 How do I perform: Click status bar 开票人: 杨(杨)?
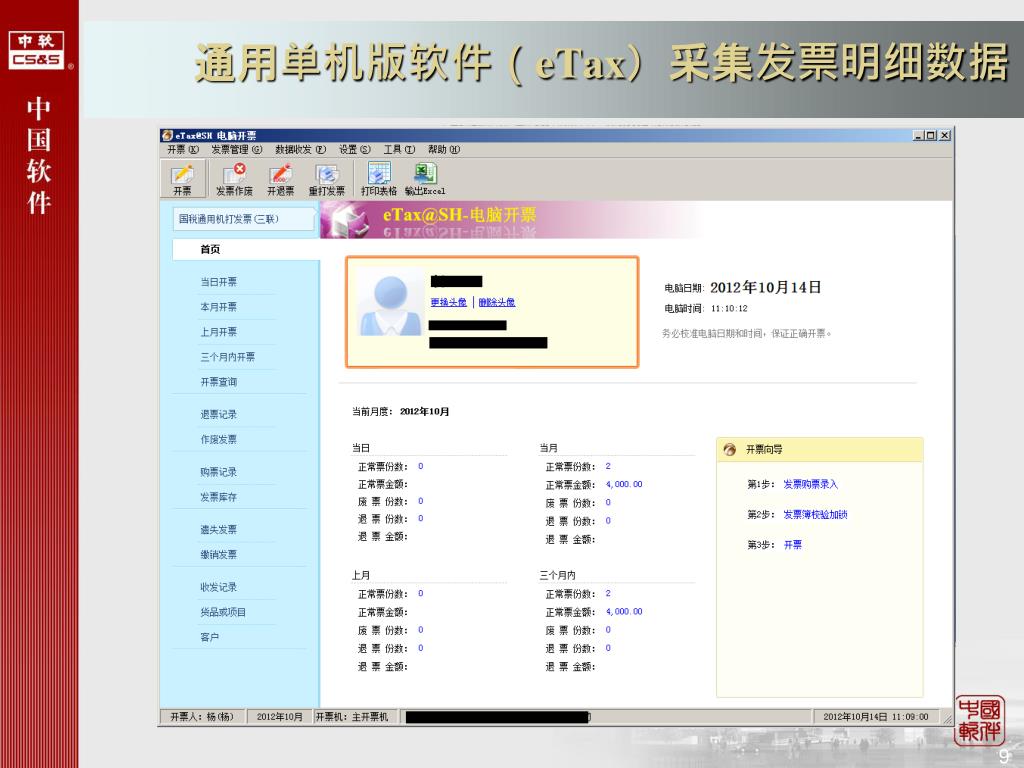coord(202,716)
